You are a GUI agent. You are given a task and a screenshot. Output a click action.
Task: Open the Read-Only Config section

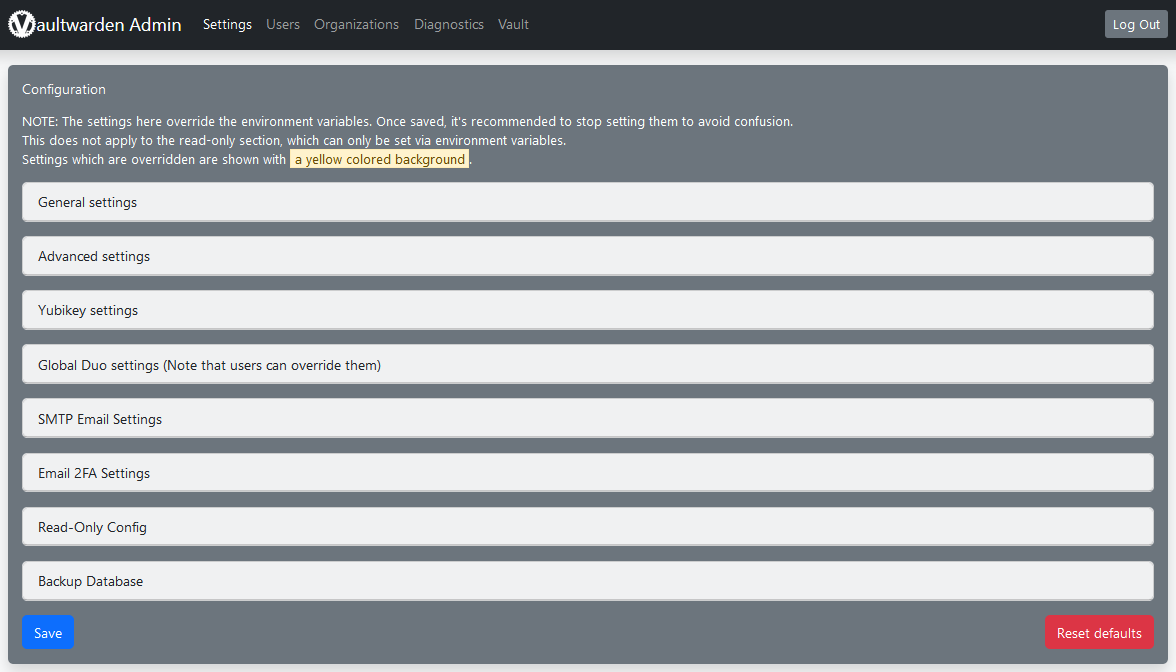click(x=587, y=526)
